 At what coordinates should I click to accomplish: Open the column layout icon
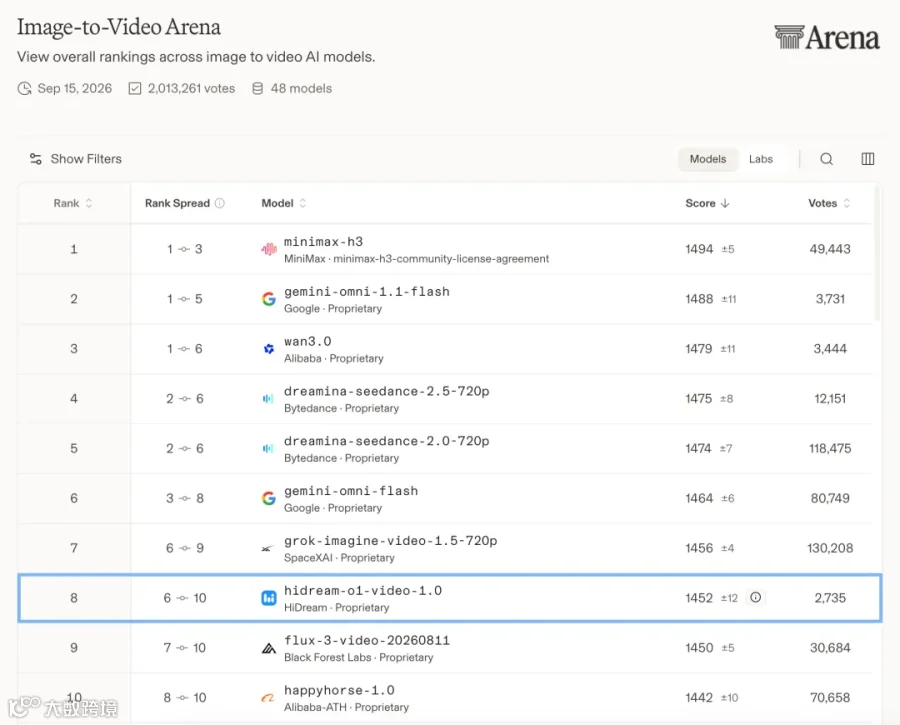pos(867,159)
